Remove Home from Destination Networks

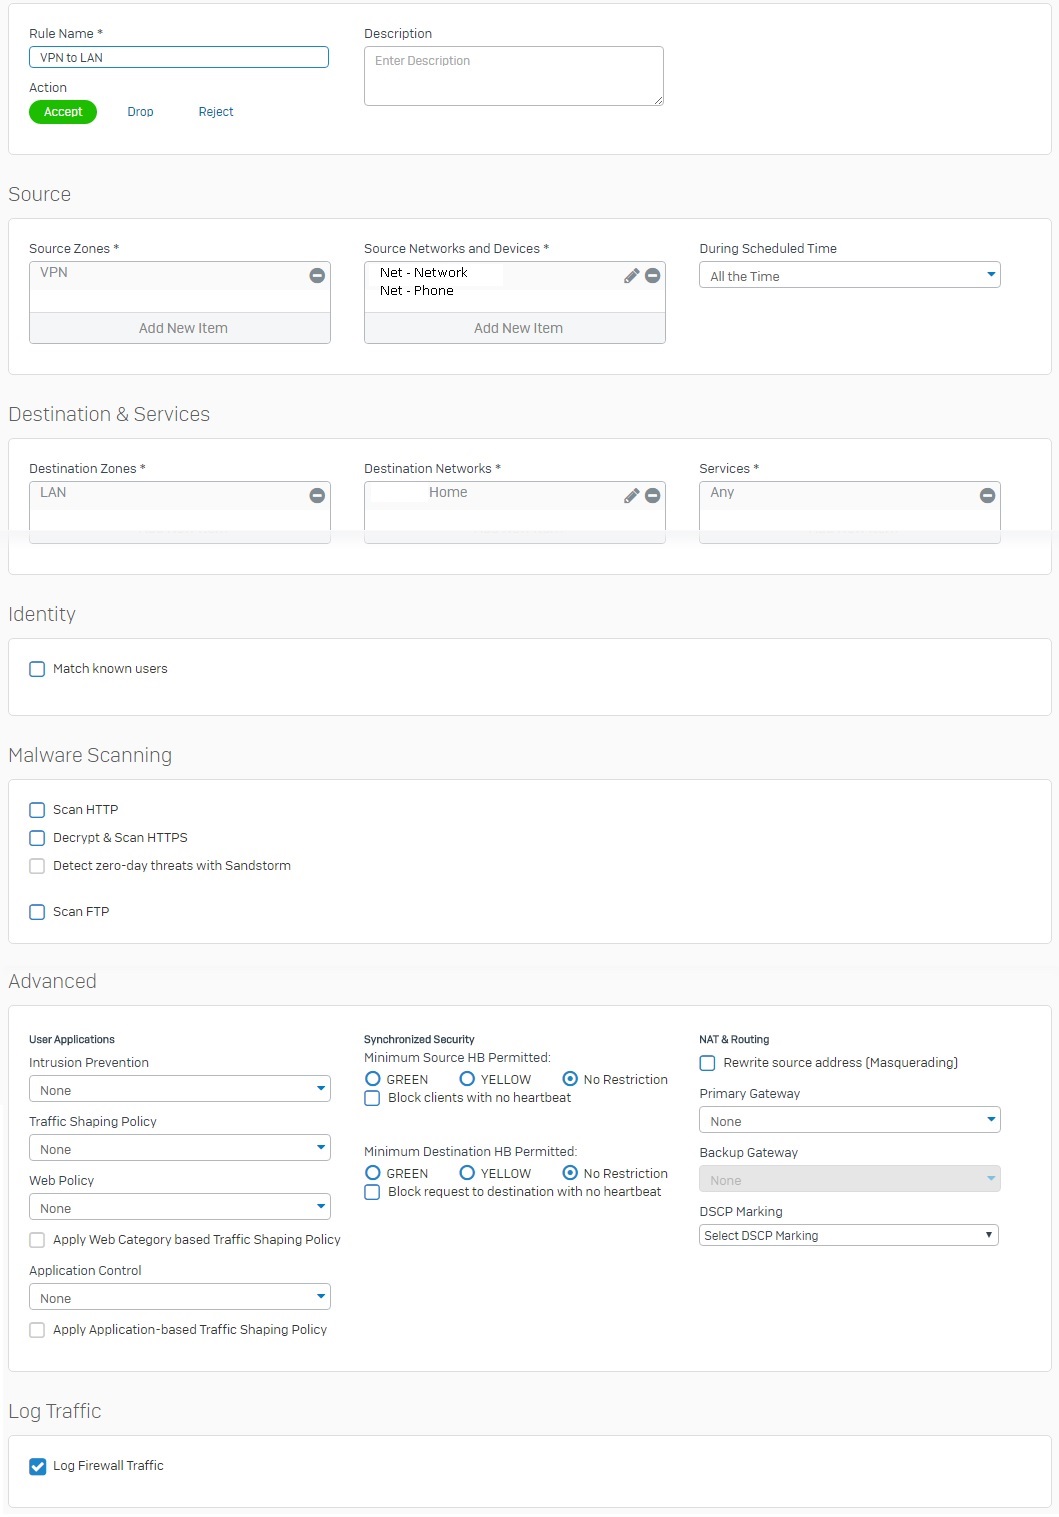click(652, 495)
